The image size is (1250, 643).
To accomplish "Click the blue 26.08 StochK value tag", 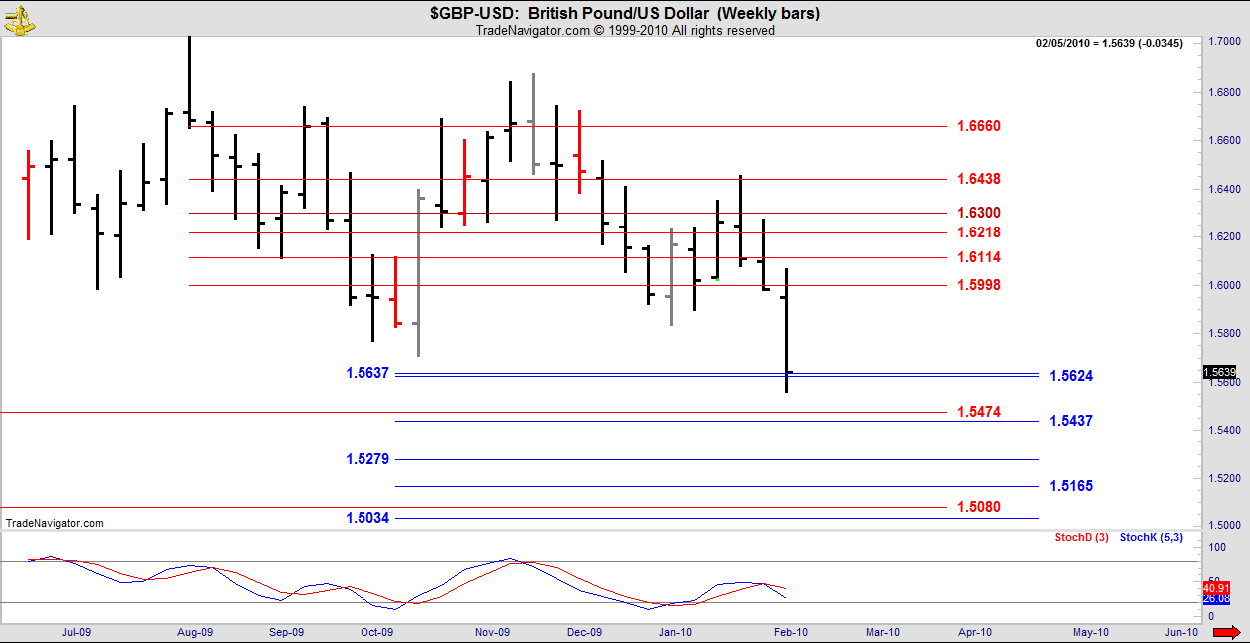I will click(1215, 599).
